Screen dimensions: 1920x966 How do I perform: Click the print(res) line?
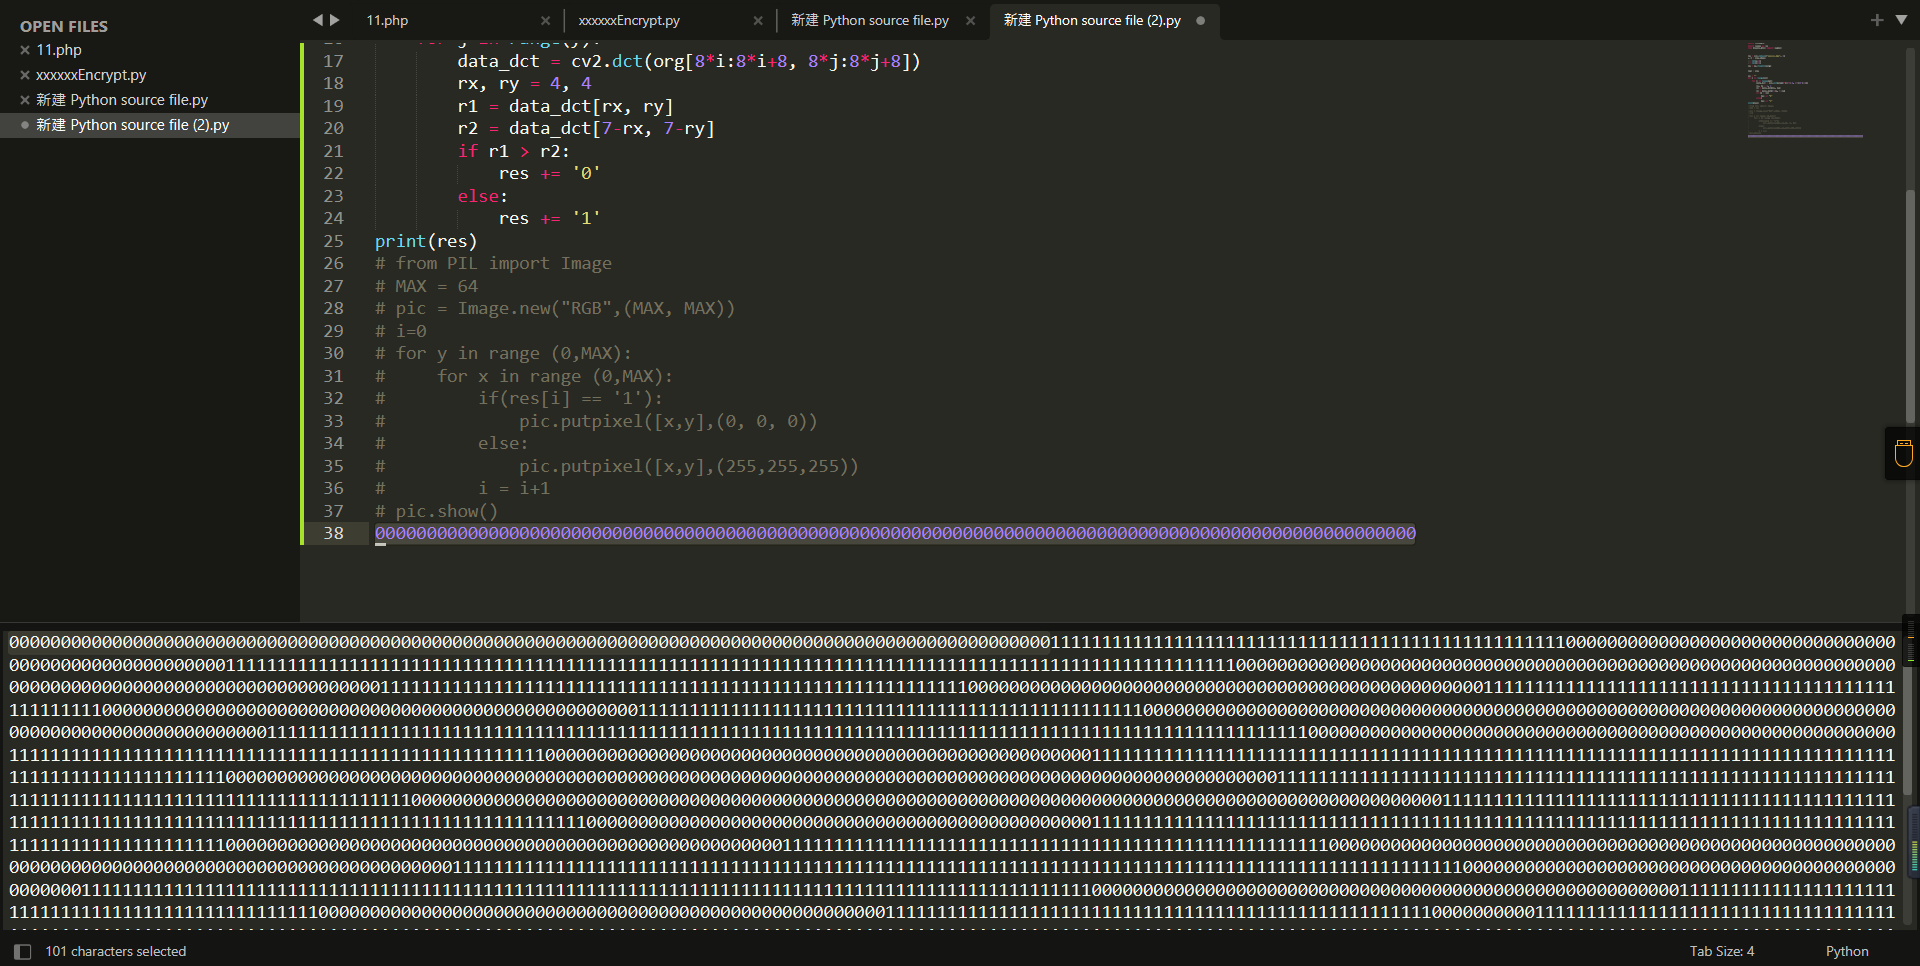click(426, 241)
